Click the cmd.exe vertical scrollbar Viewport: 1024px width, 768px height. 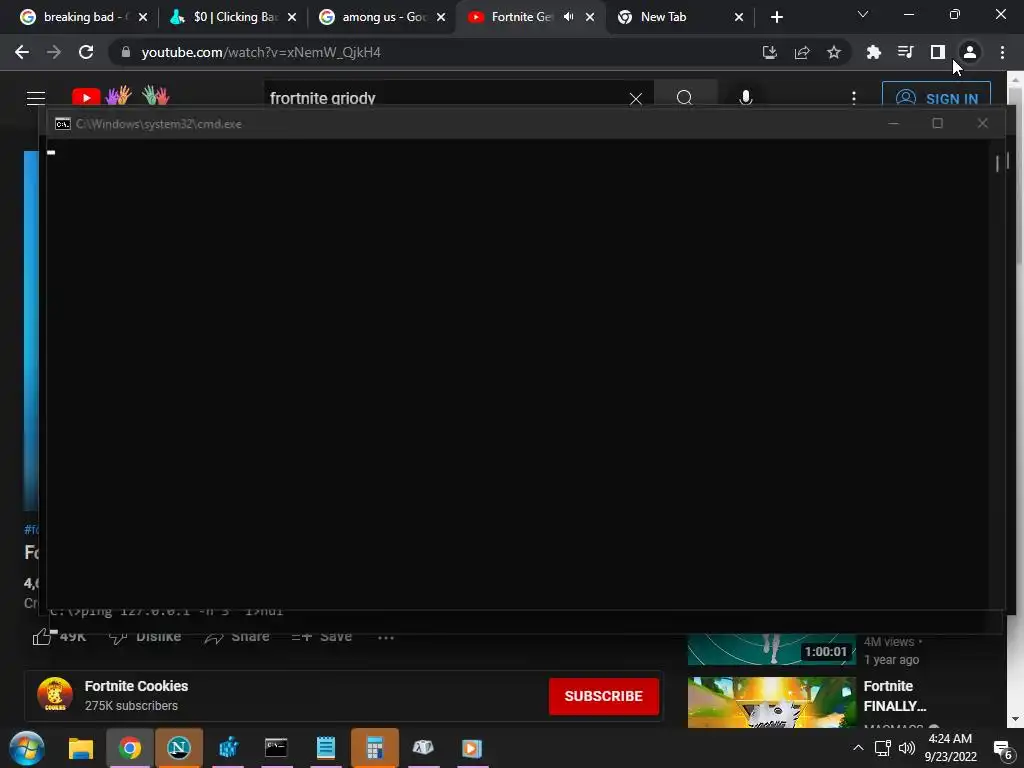997,372
